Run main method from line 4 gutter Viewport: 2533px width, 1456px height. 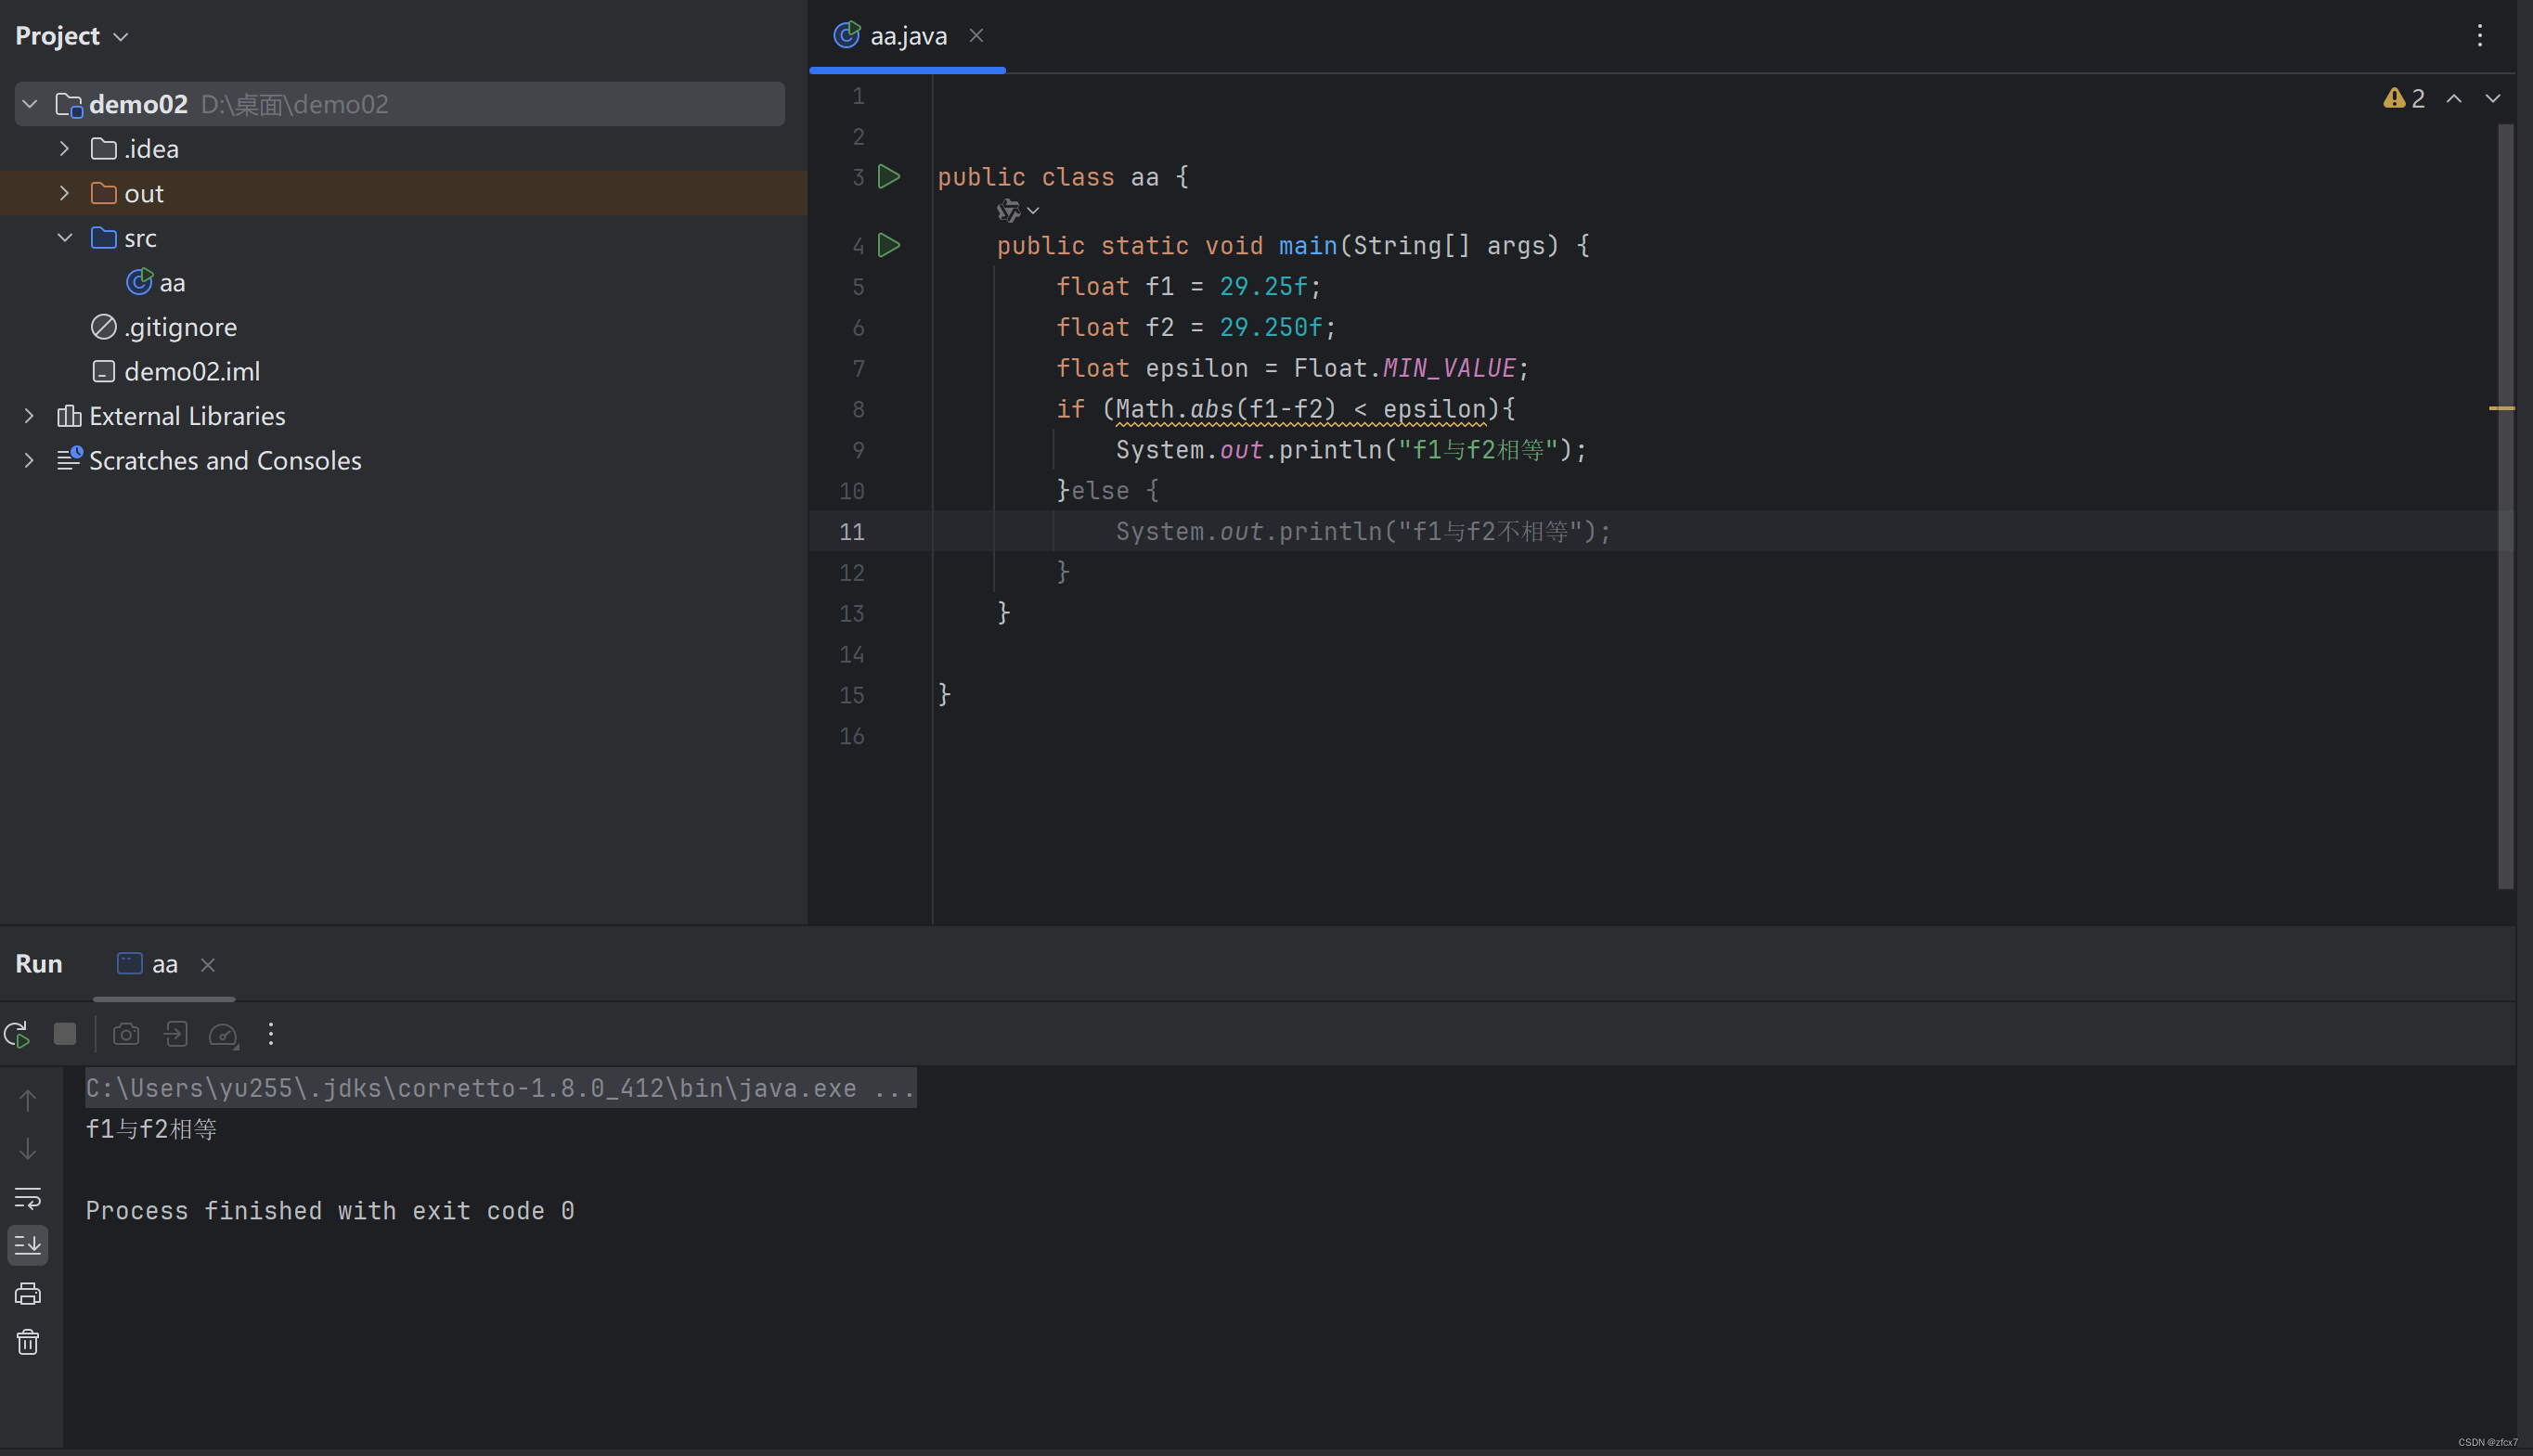point(889,245)
